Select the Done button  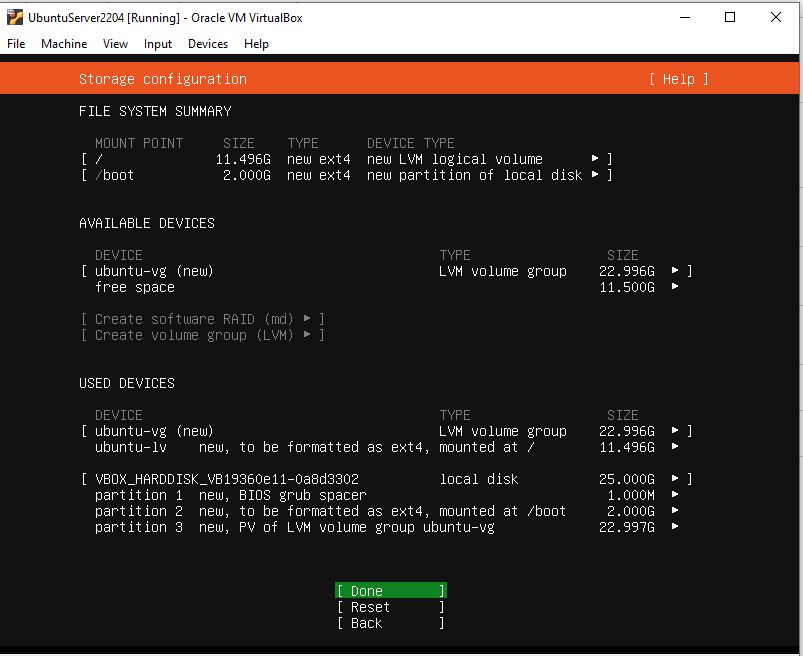(391, 590)
